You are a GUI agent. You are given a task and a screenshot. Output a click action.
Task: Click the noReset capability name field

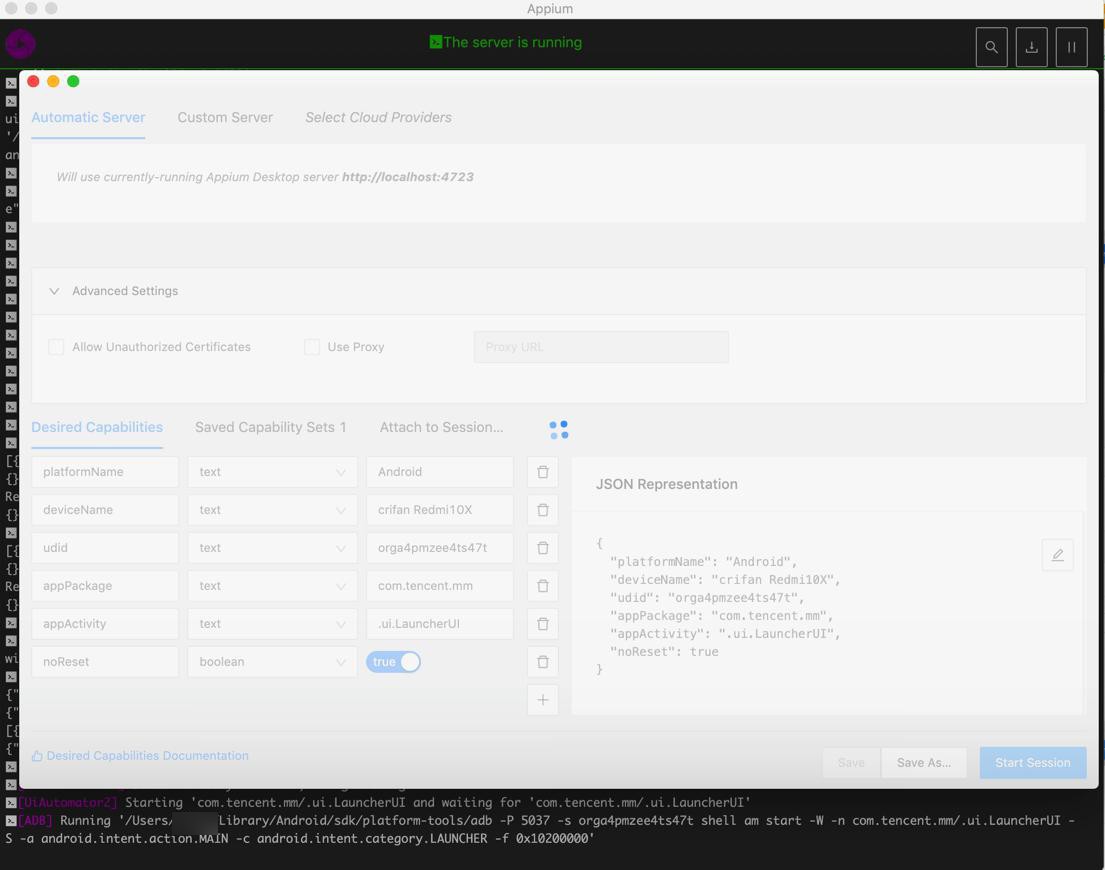click(x=105, y=662)
